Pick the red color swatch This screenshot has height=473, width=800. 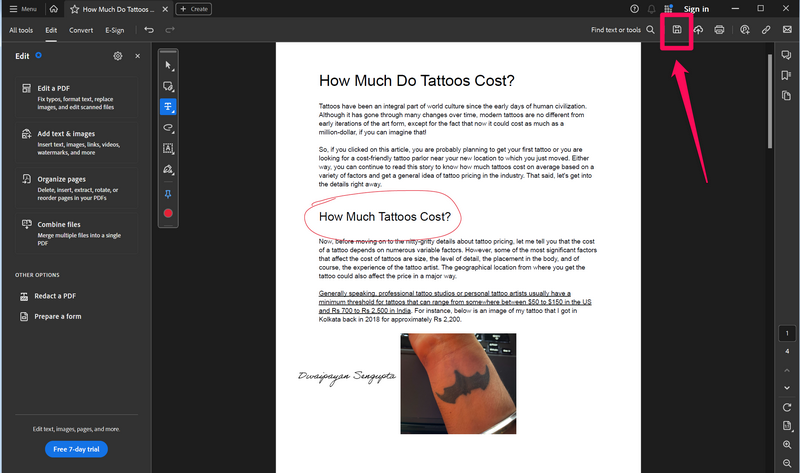tap(168, 213)
